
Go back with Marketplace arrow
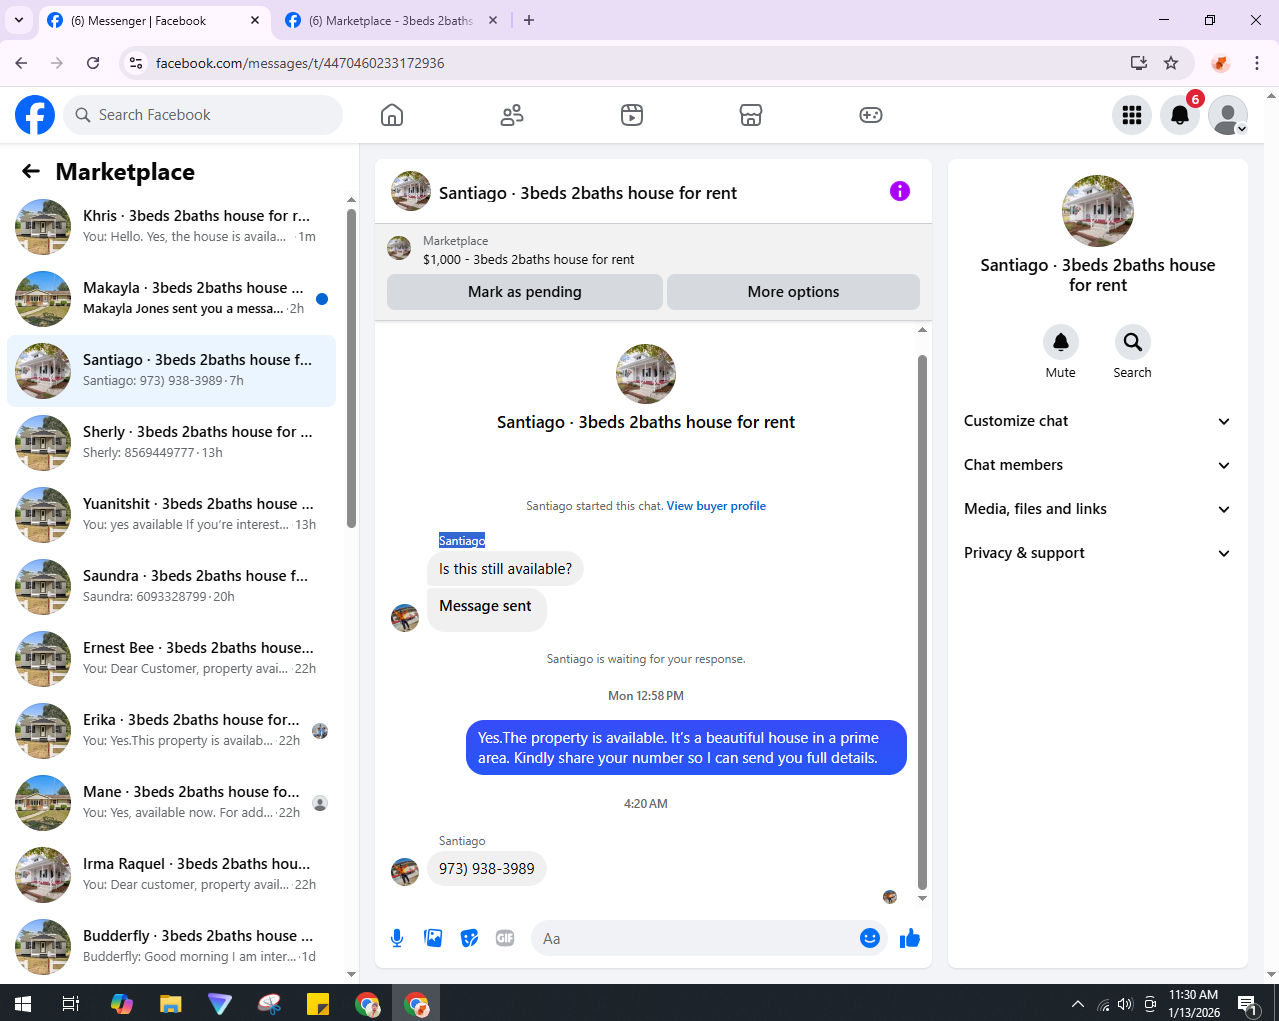(31, 172)
